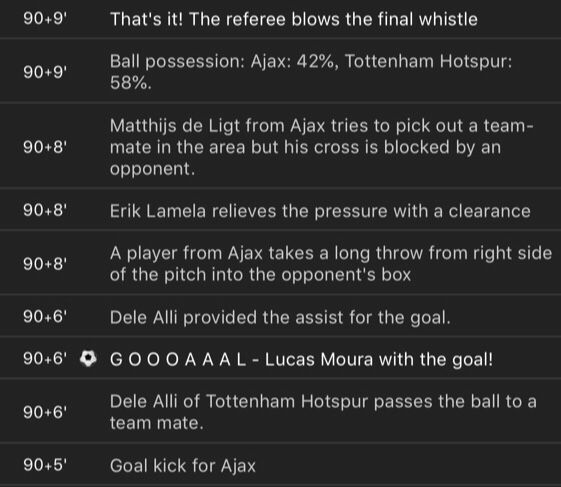Tap the Ajax long throw commentary
This screenshot has height=487, width=561.
280,263
